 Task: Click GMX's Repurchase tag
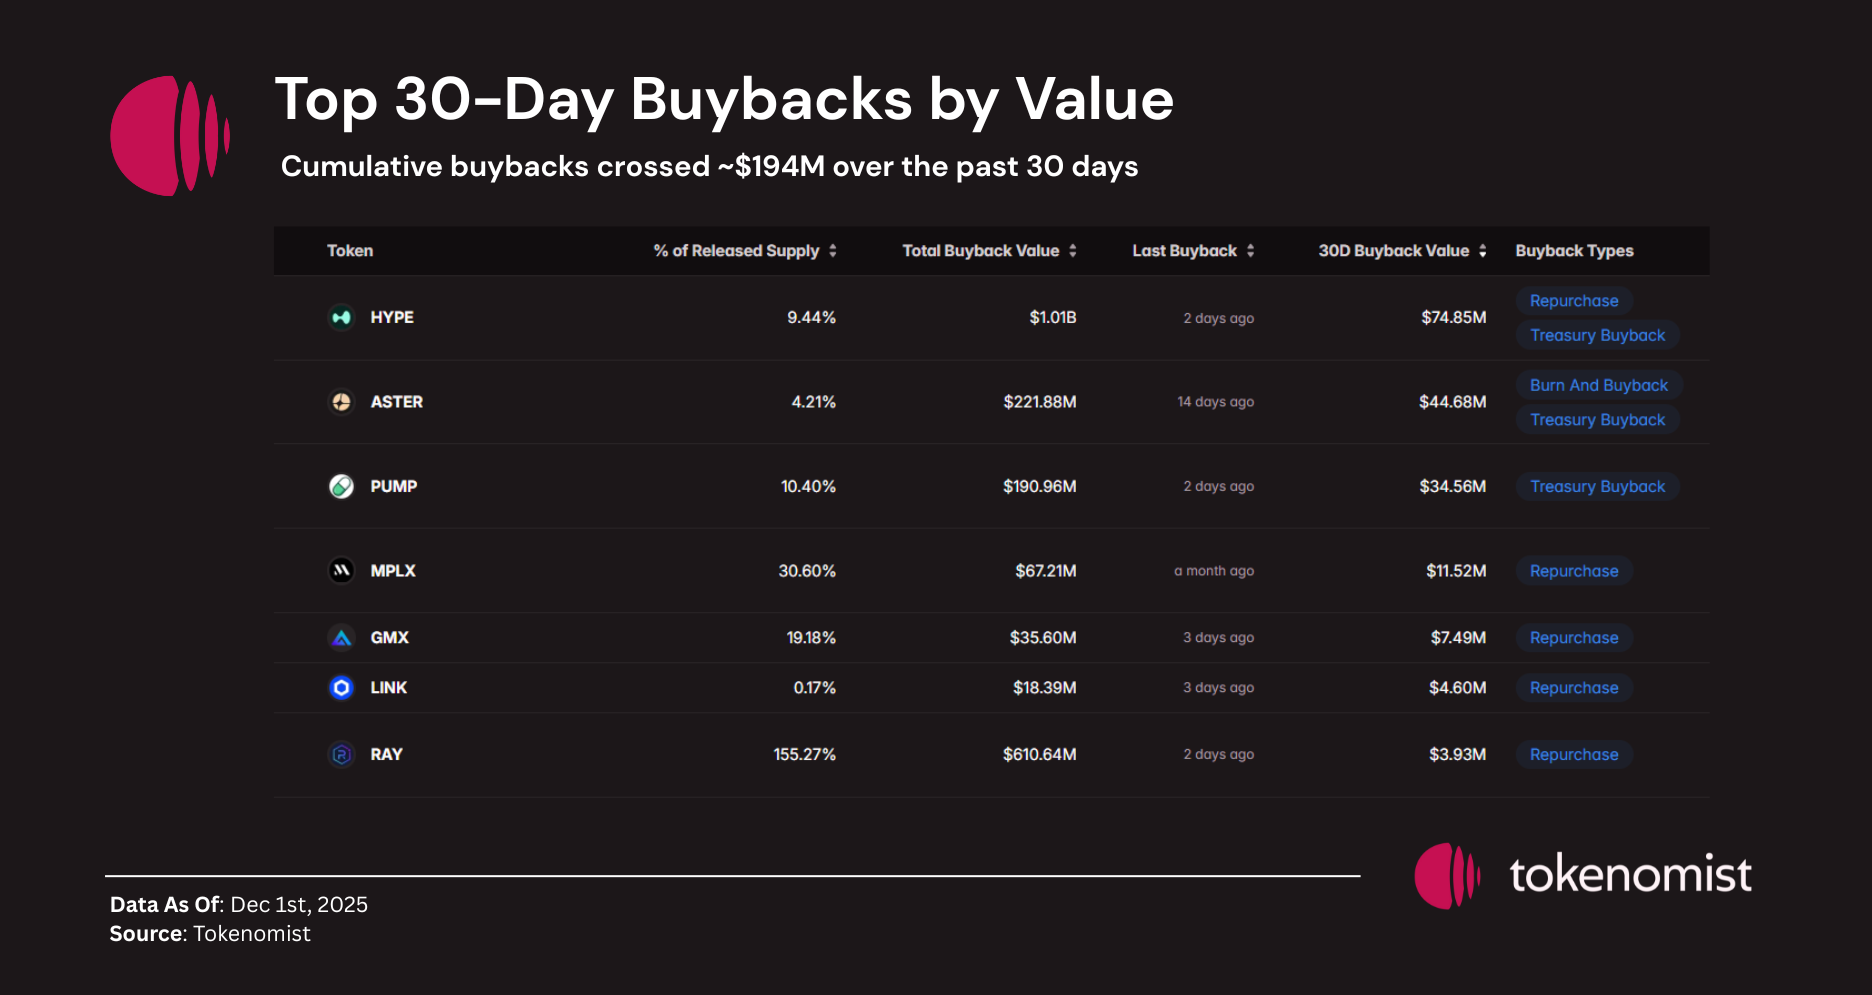pyautogui.click(x=1574, y=638)
